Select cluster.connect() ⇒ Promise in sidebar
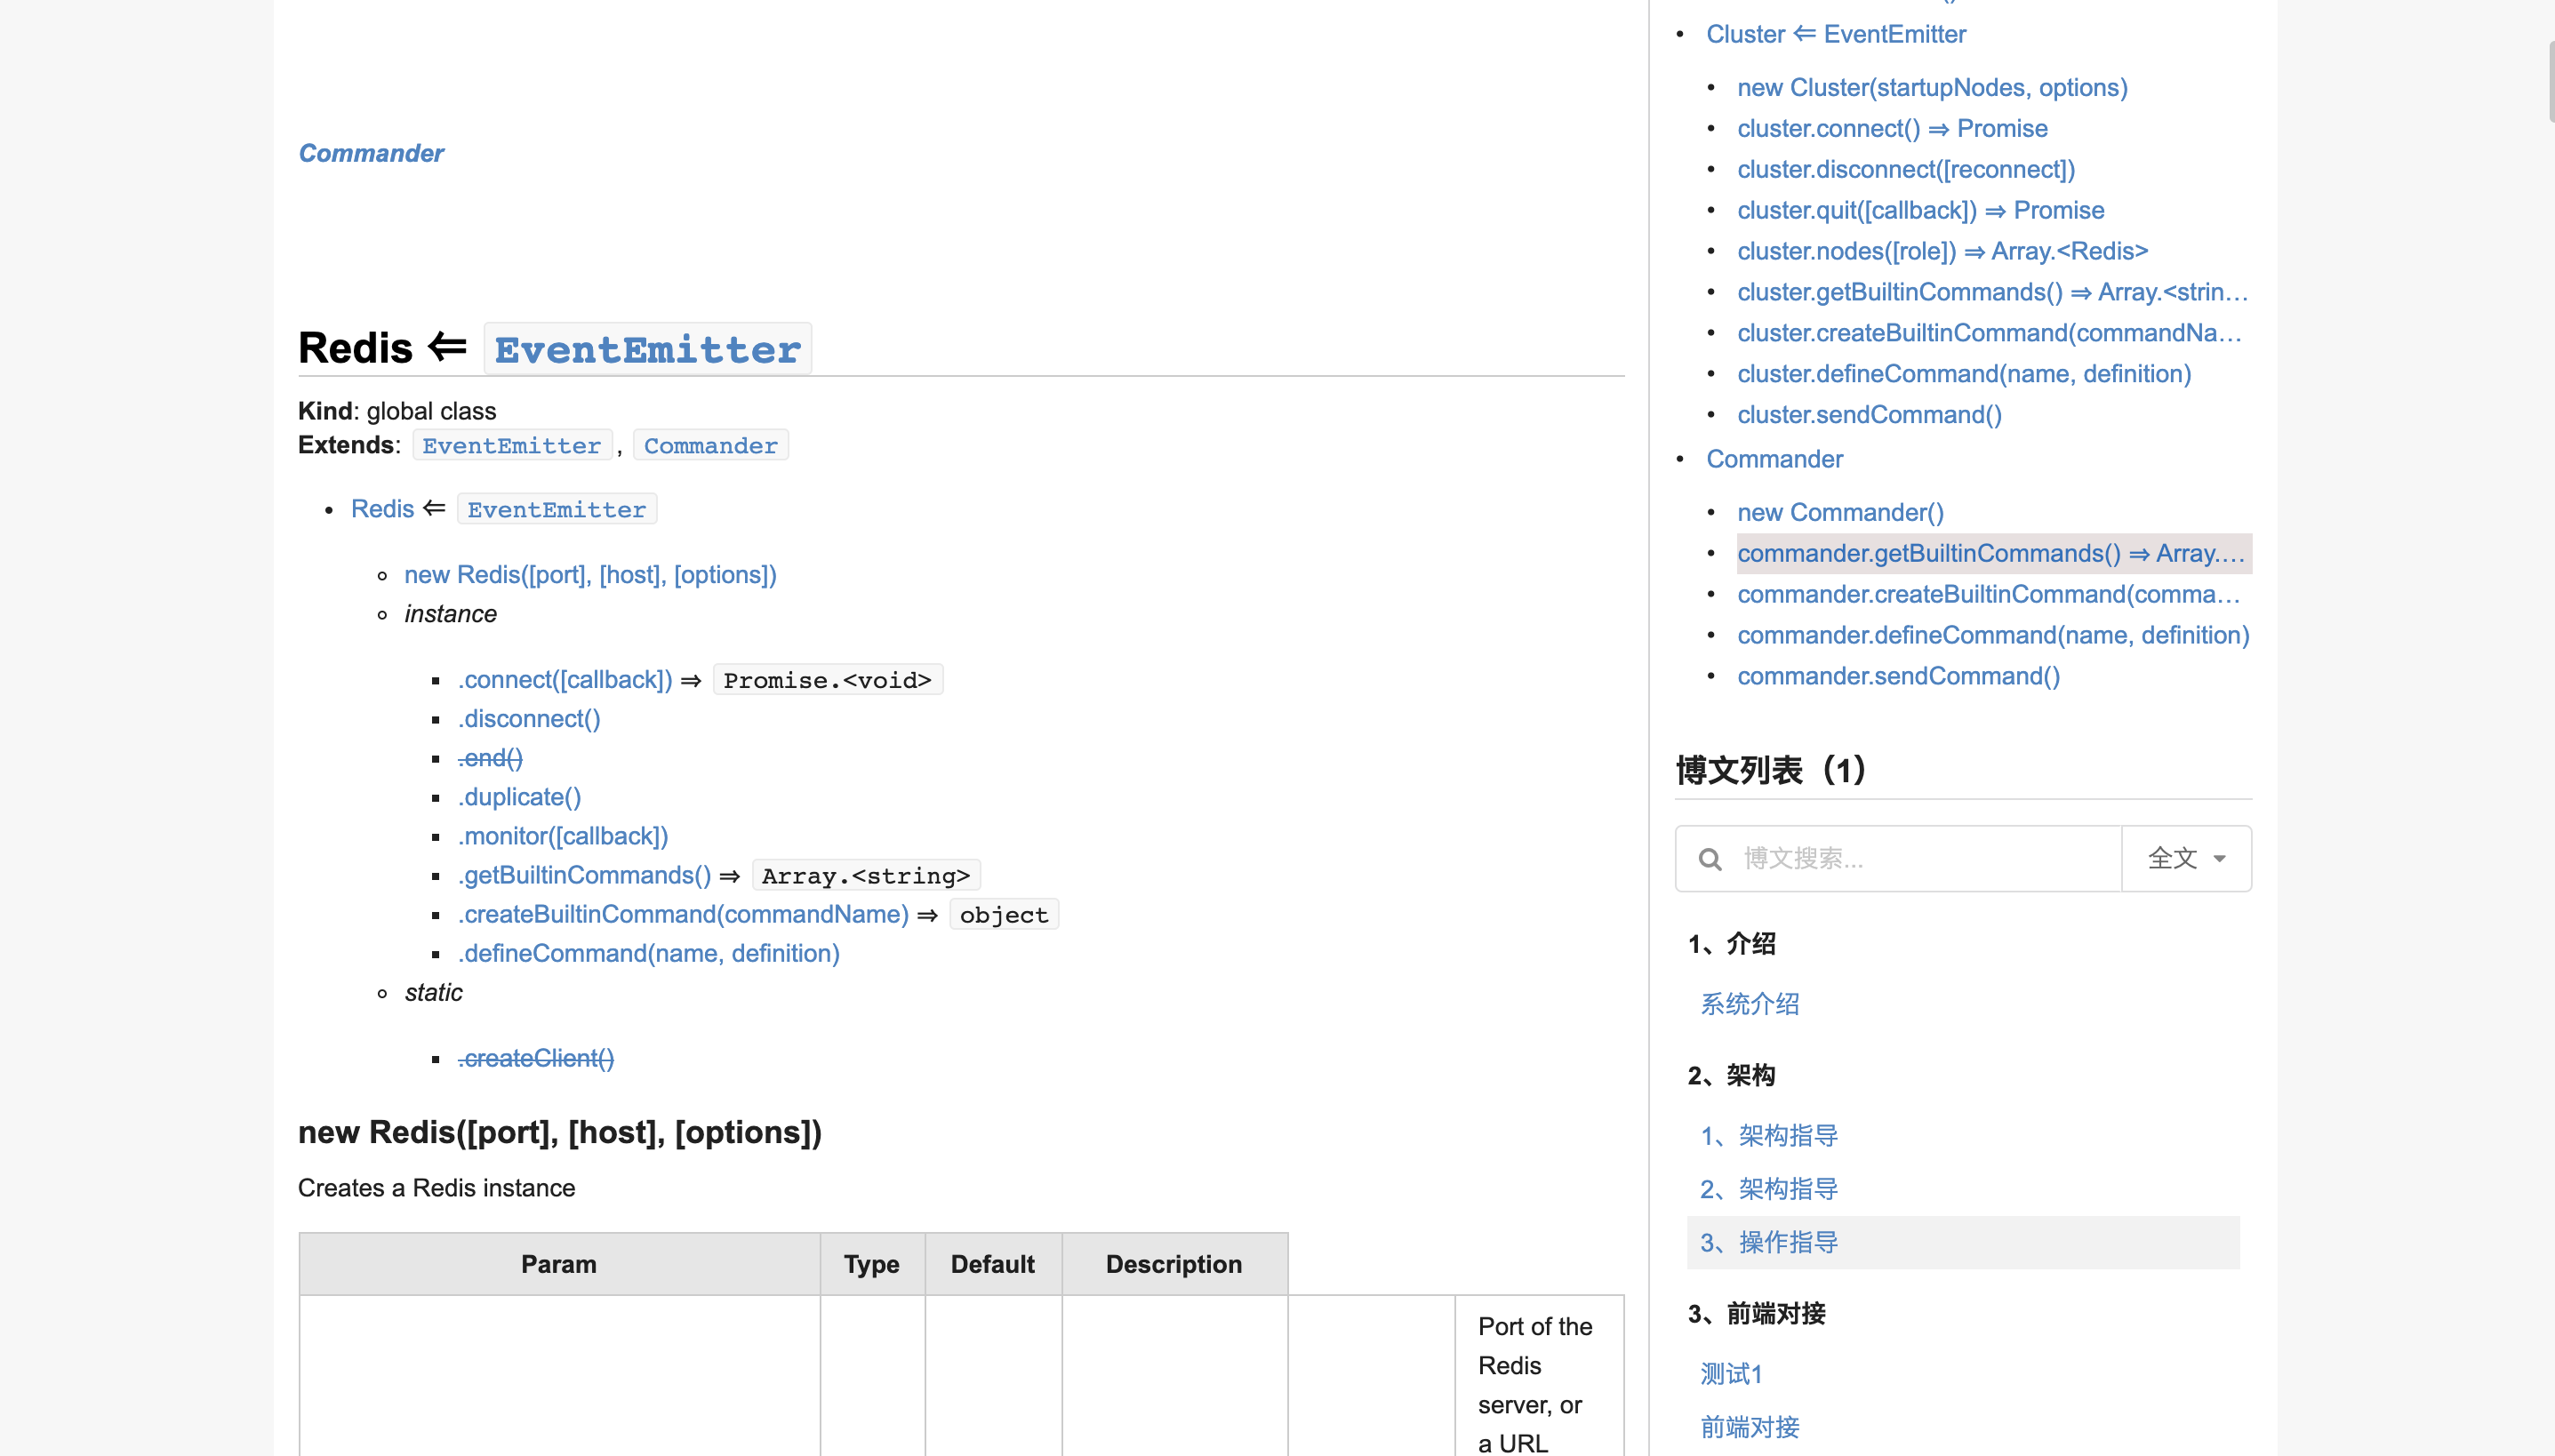The image size is (2555, 1456). point(1892,129)
